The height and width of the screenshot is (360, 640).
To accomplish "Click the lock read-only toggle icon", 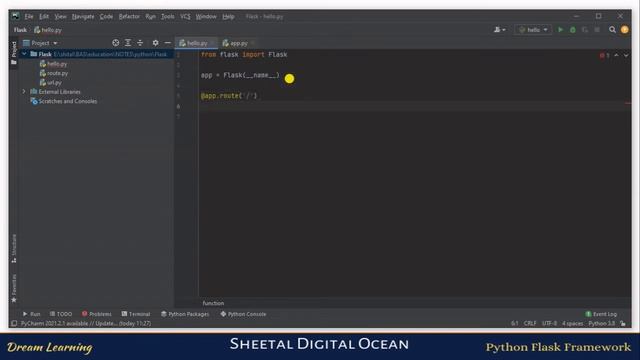I will [x=623, y=323].
